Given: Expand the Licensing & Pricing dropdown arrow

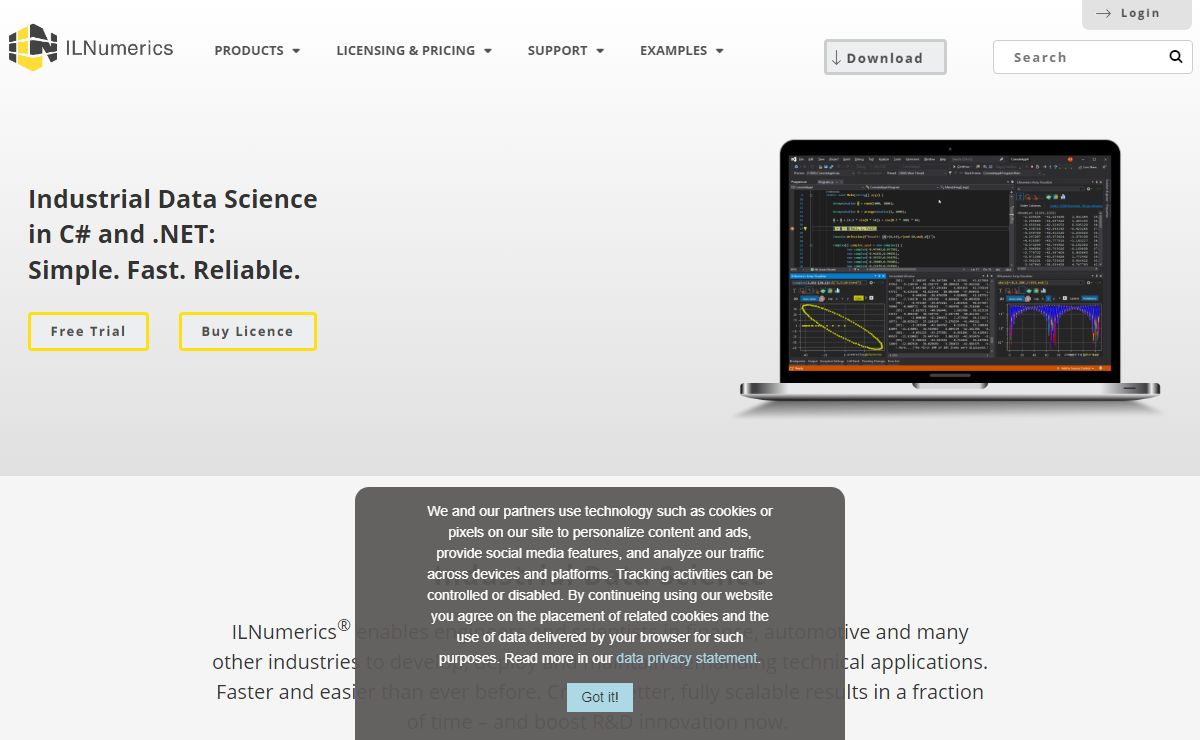Looking at the screenshot, I should coord(488,51).
